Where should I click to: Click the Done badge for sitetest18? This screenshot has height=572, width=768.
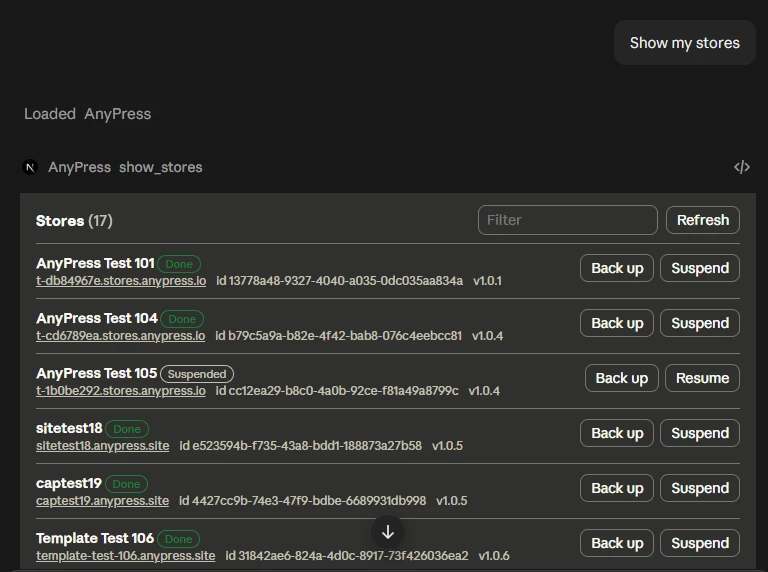click(127, 429)
